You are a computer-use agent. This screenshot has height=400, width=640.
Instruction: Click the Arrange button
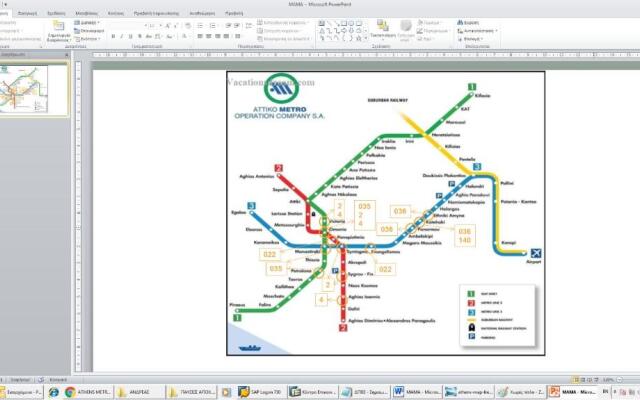point(383,30)
